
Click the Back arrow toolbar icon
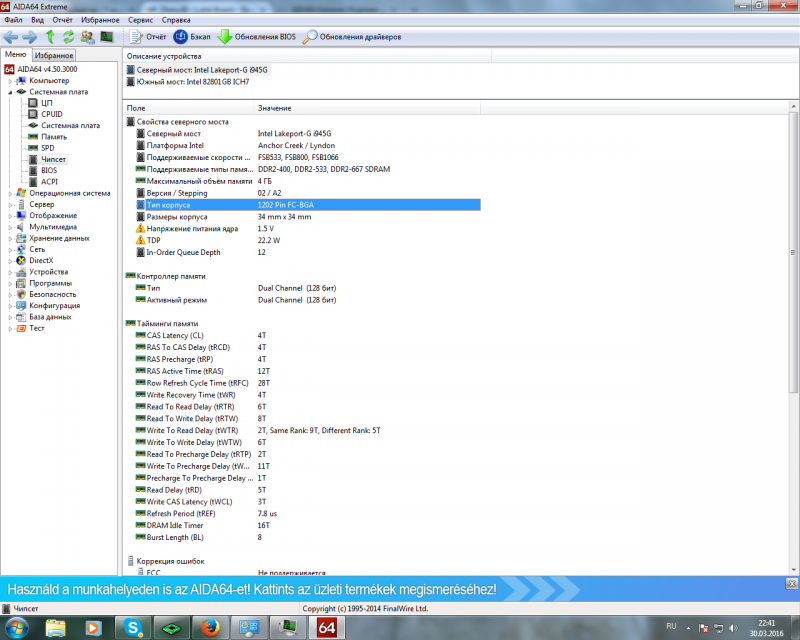point(12,37)
